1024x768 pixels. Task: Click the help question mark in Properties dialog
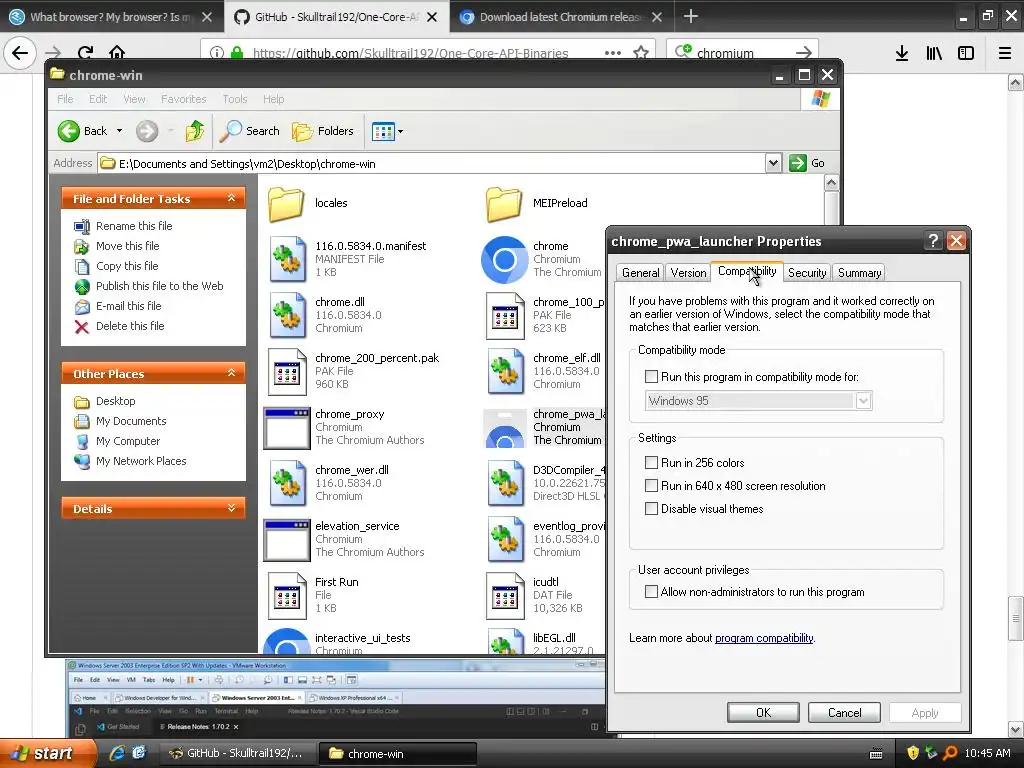[933, 241]
